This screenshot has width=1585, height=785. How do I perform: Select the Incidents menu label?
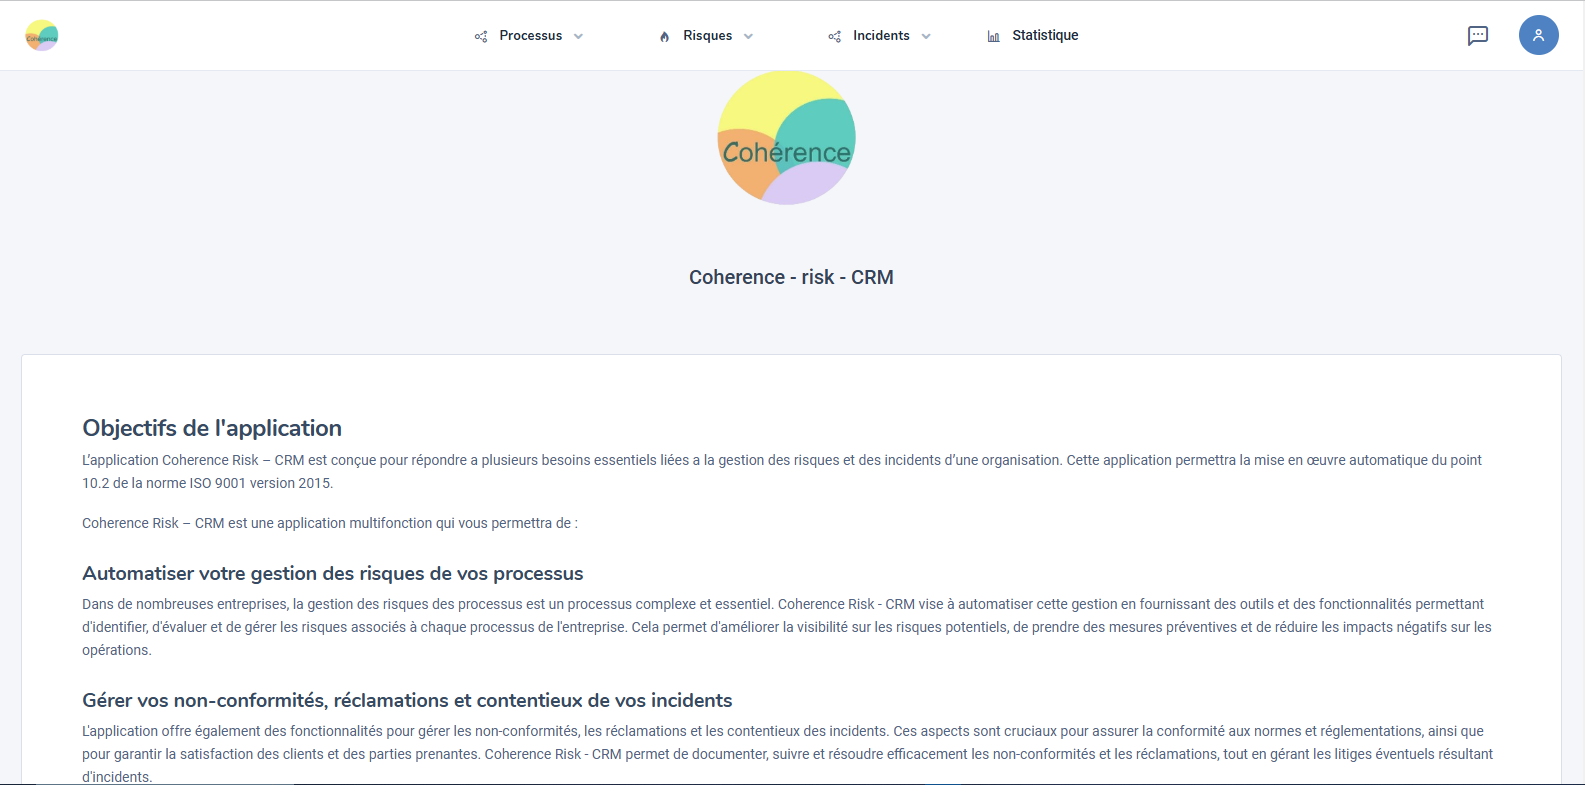[x=881, y=35]
